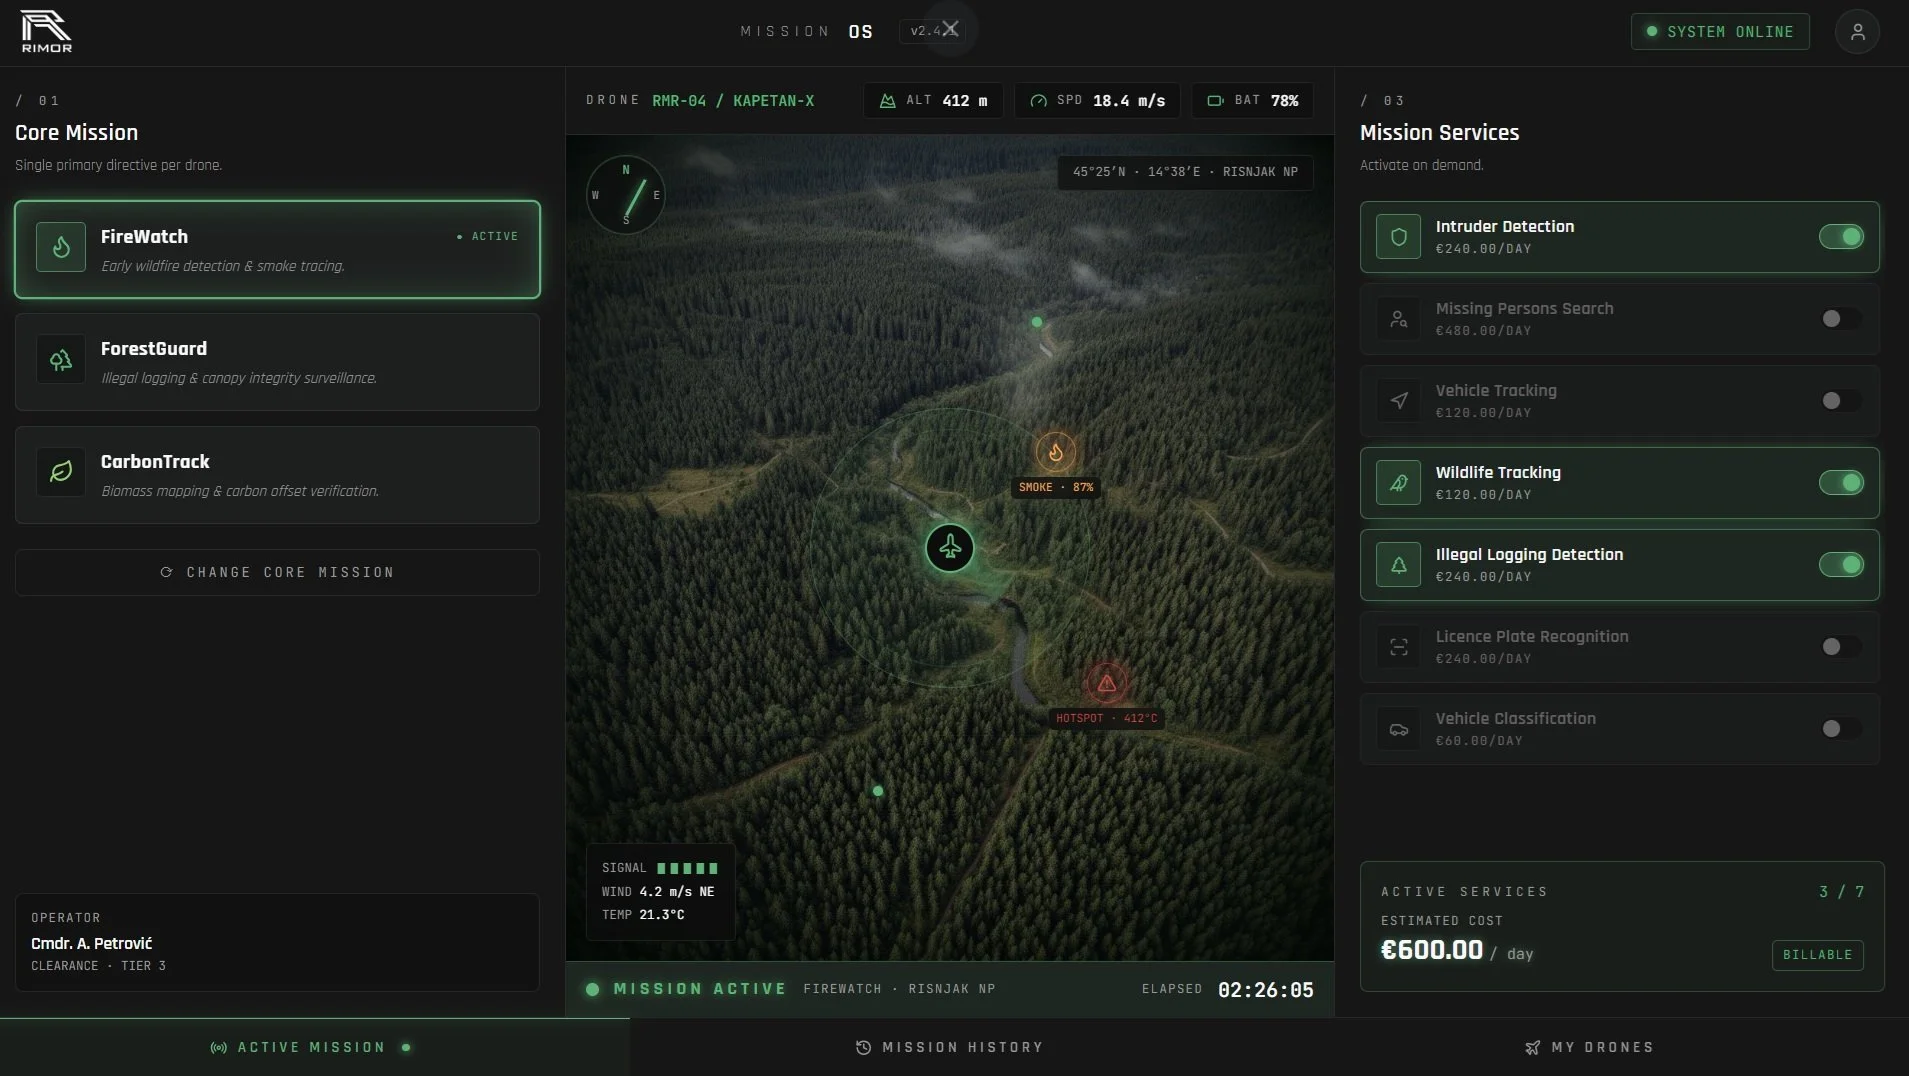1909x1076 pixels.
Task: Select the FireWatch mission card
Action: click(x=277, y=249)
